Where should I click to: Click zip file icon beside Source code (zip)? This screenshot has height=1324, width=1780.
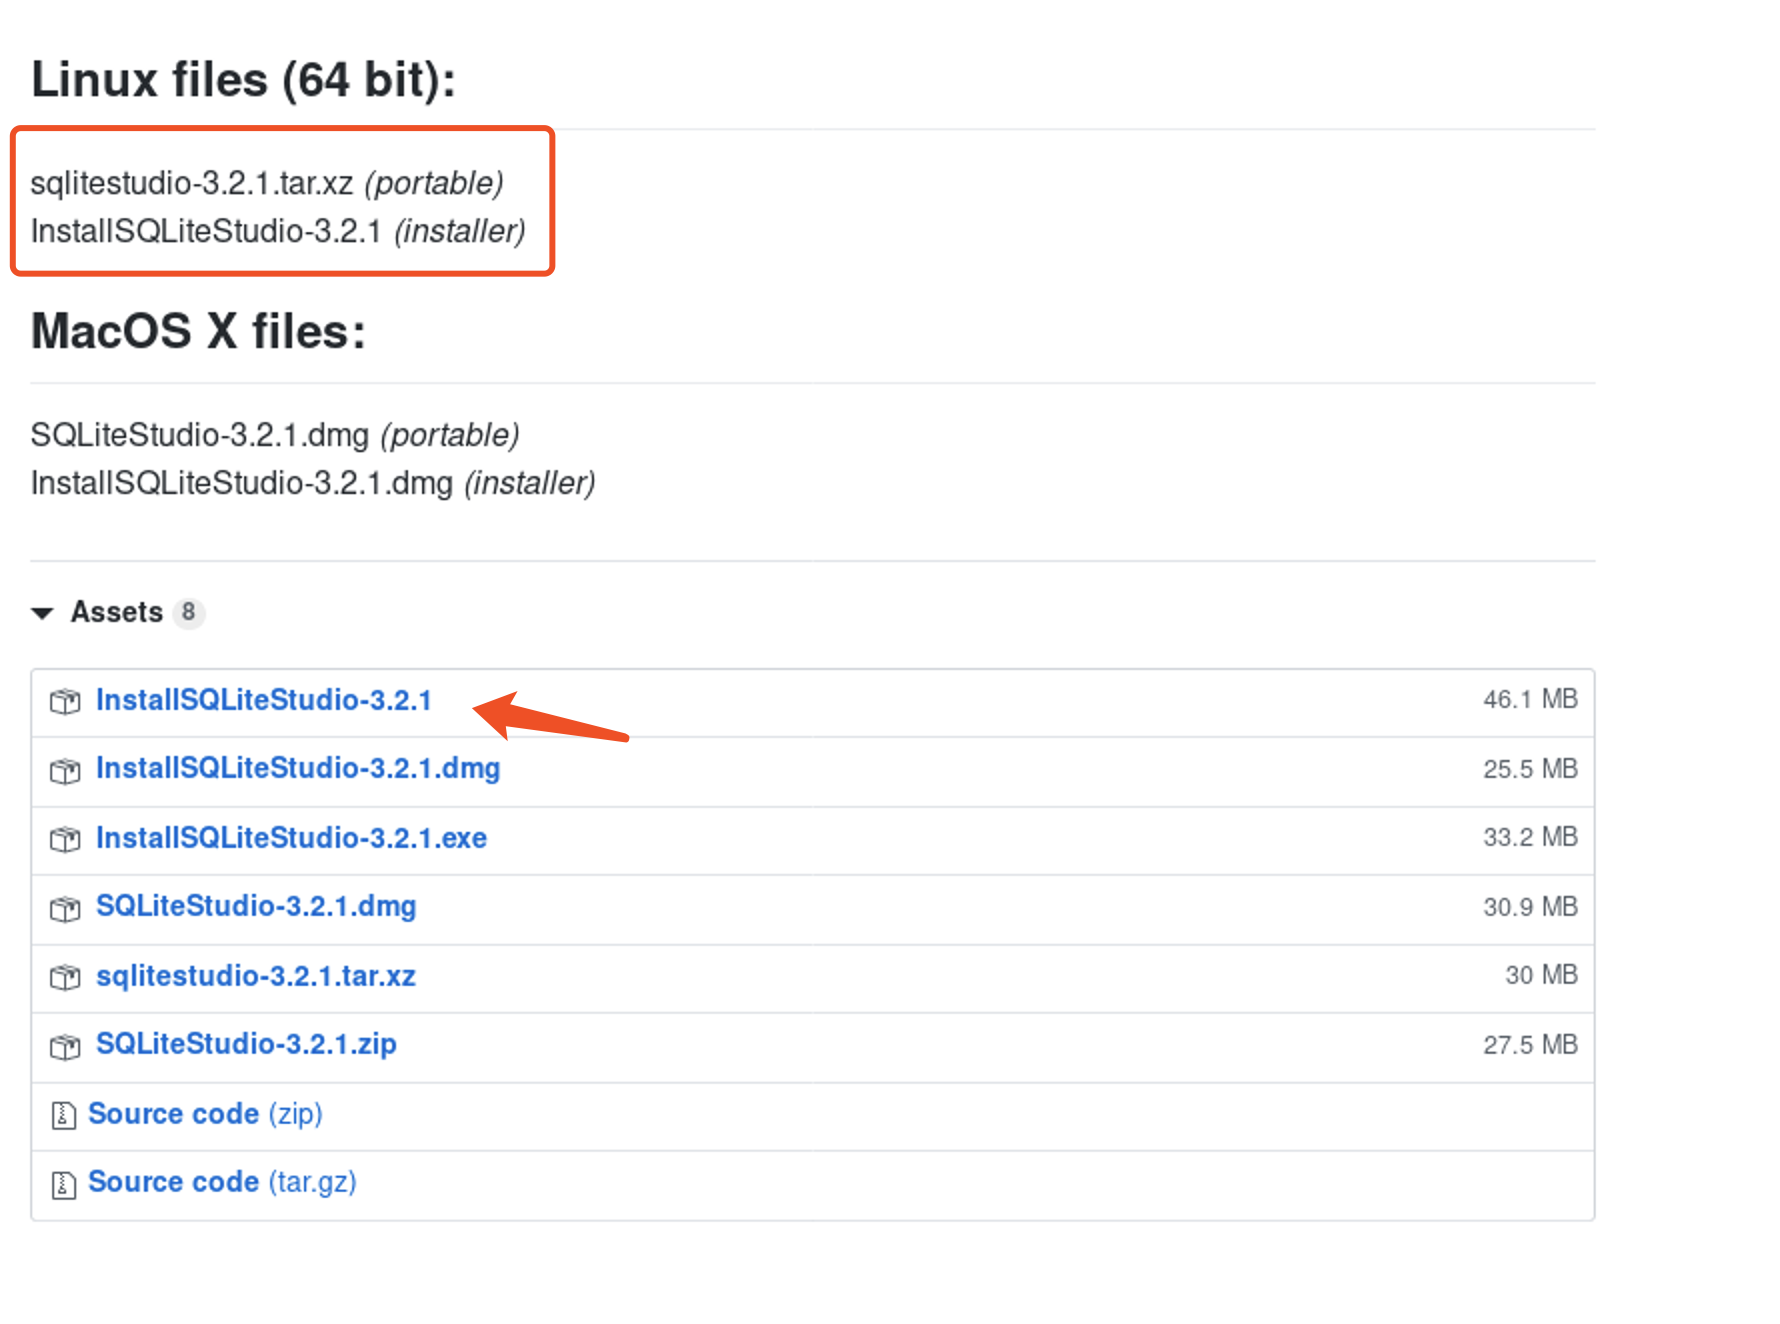pyautogui.click(x=63, y=1115)
